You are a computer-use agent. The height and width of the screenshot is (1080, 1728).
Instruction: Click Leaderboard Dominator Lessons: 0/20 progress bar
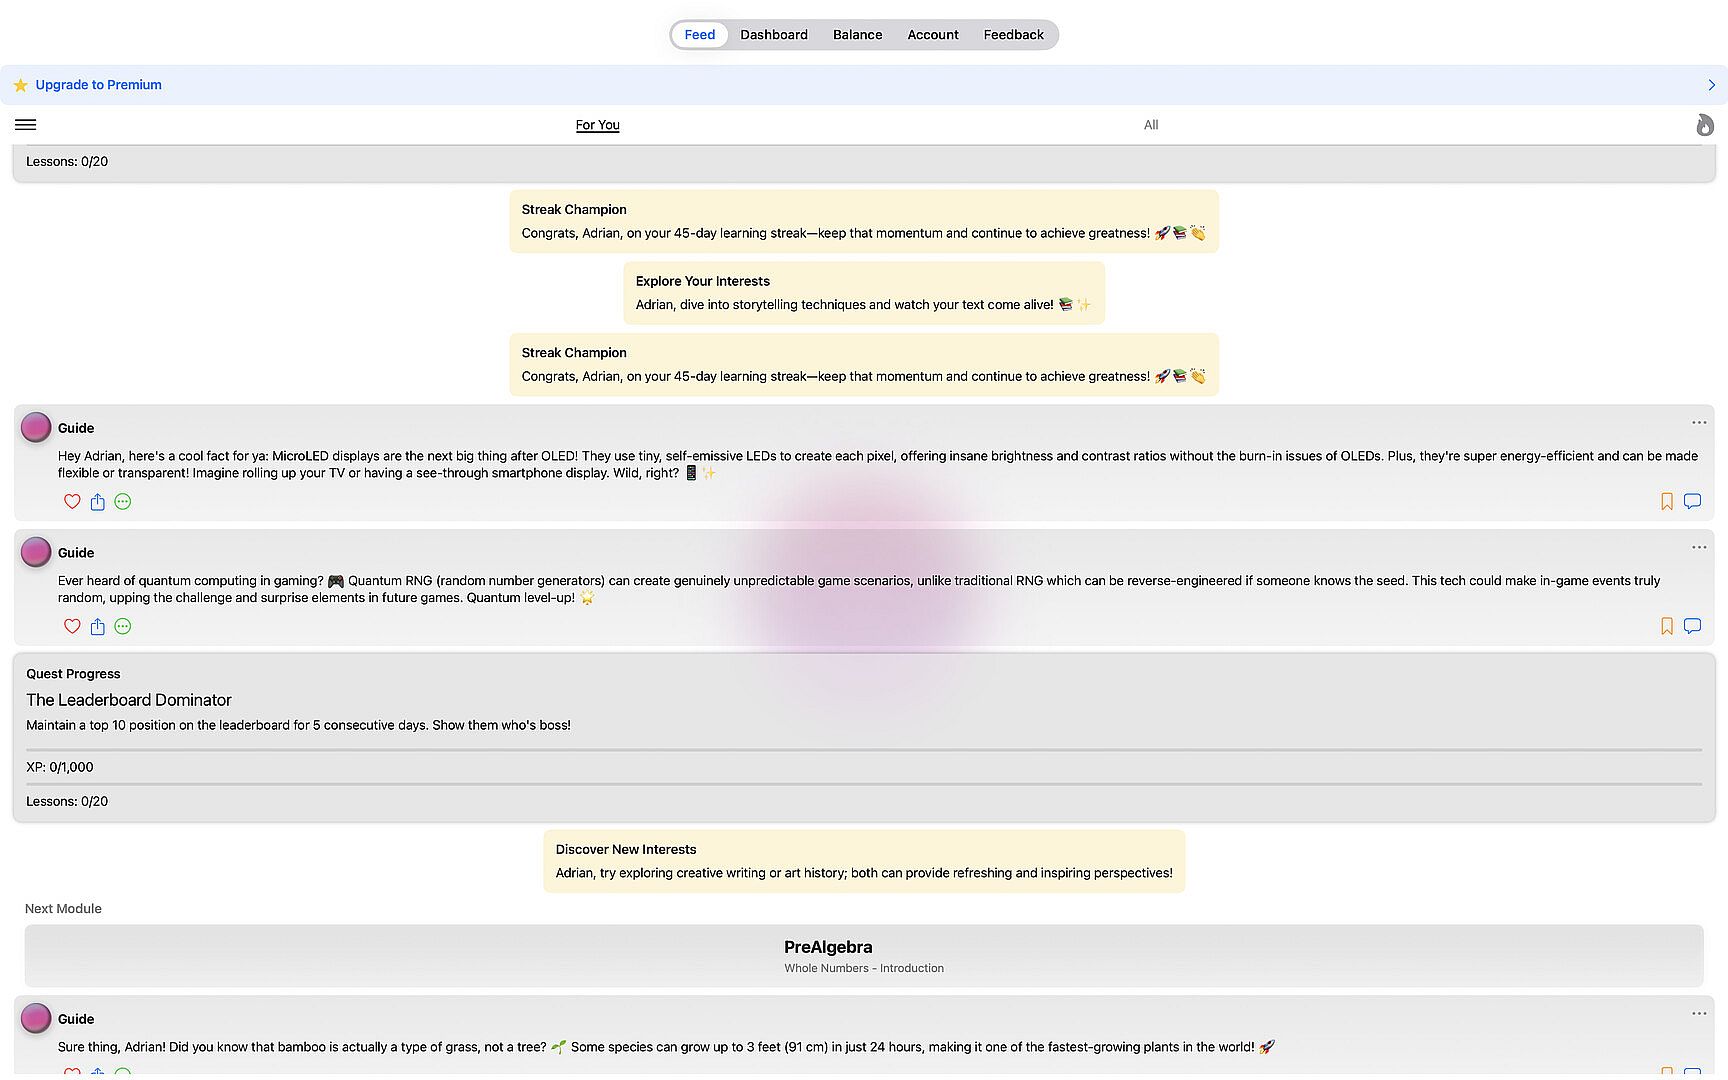[864, 784]
